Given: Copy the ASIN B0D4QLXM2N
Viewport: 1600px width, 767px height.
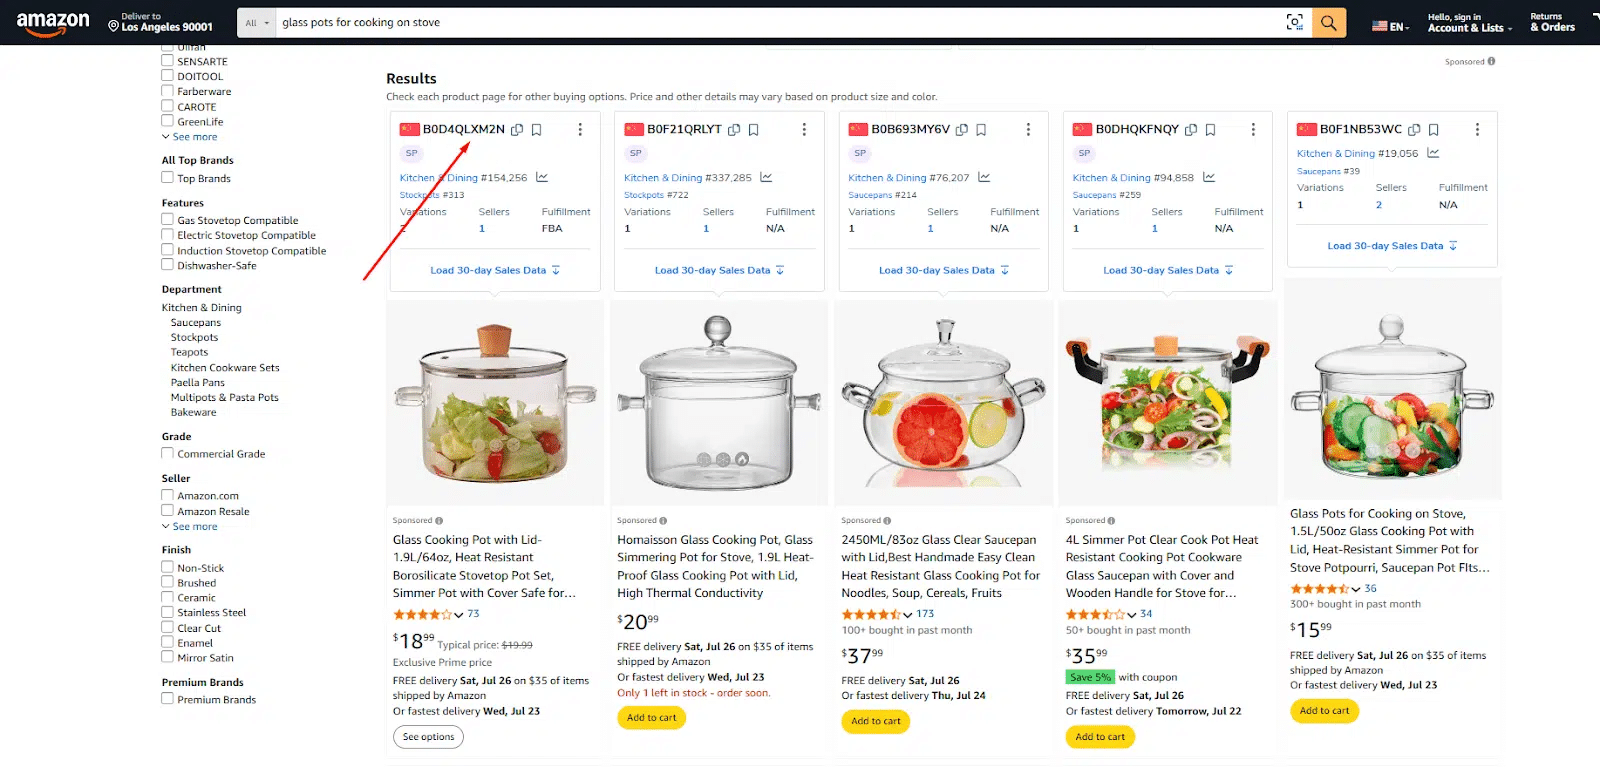Looking at the screenshot, I should coord(517,130).
